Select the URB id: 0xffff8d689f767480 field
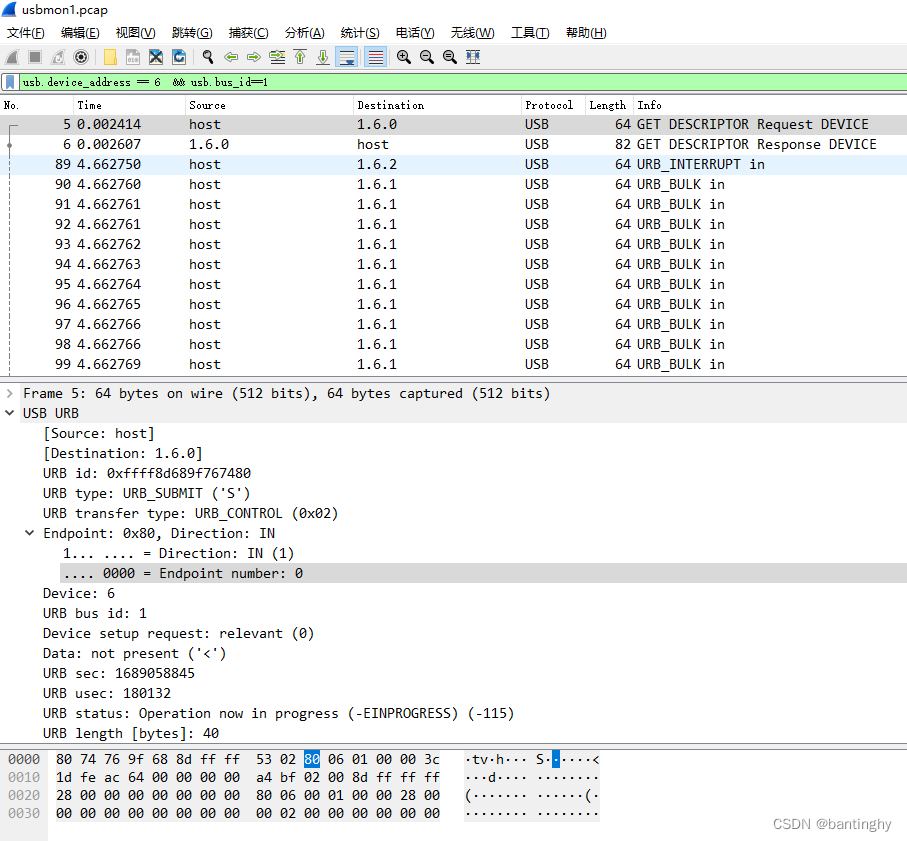The height and width of the screenshot is (841, 907). 147,474
